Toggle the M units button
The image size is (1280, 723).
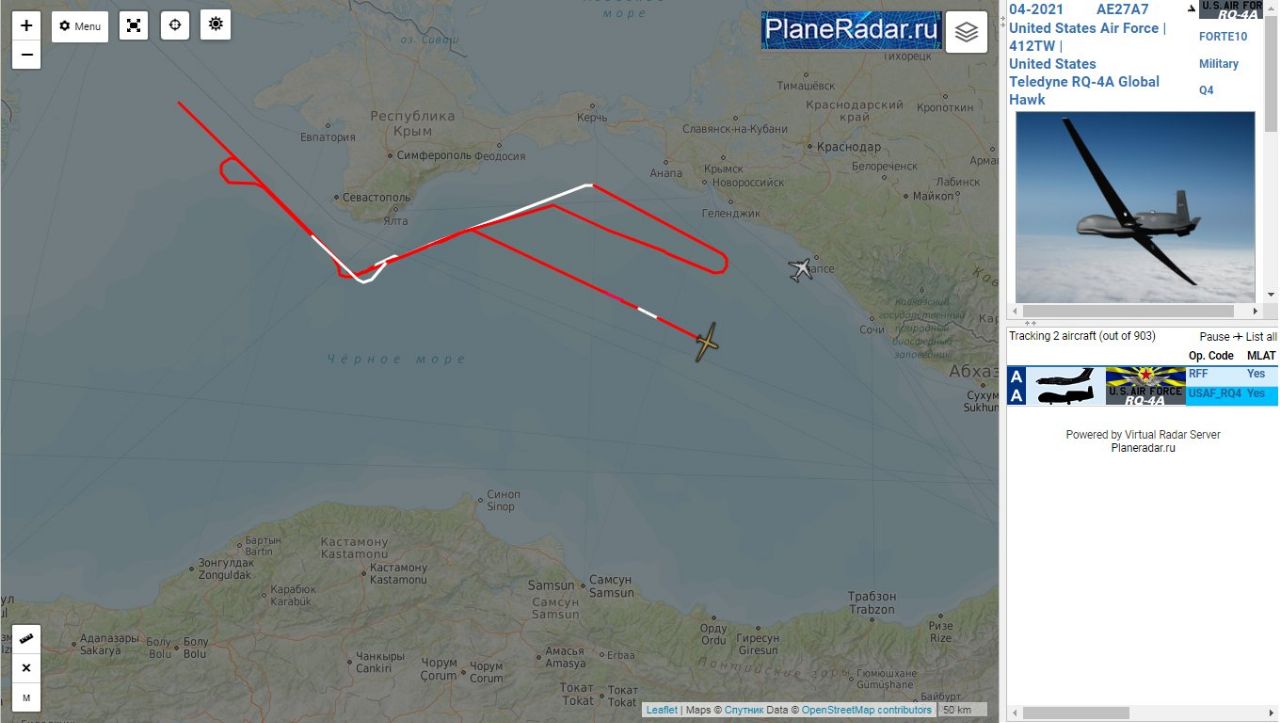26,697
